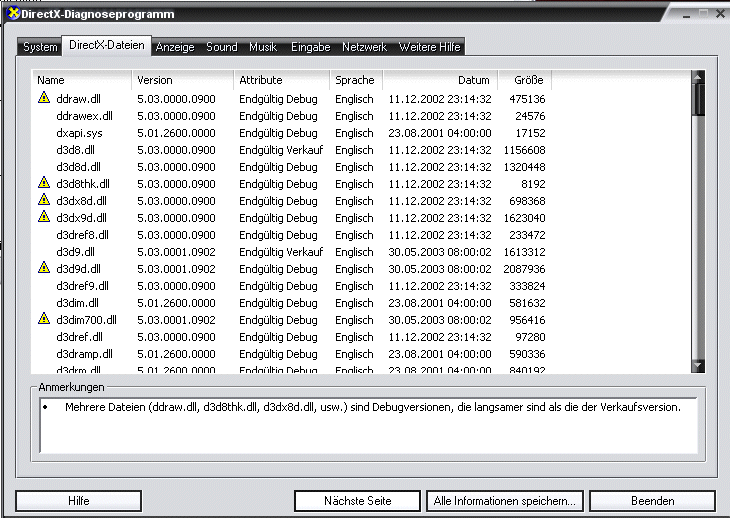Go to the Eingabe tab

(311, 47)
